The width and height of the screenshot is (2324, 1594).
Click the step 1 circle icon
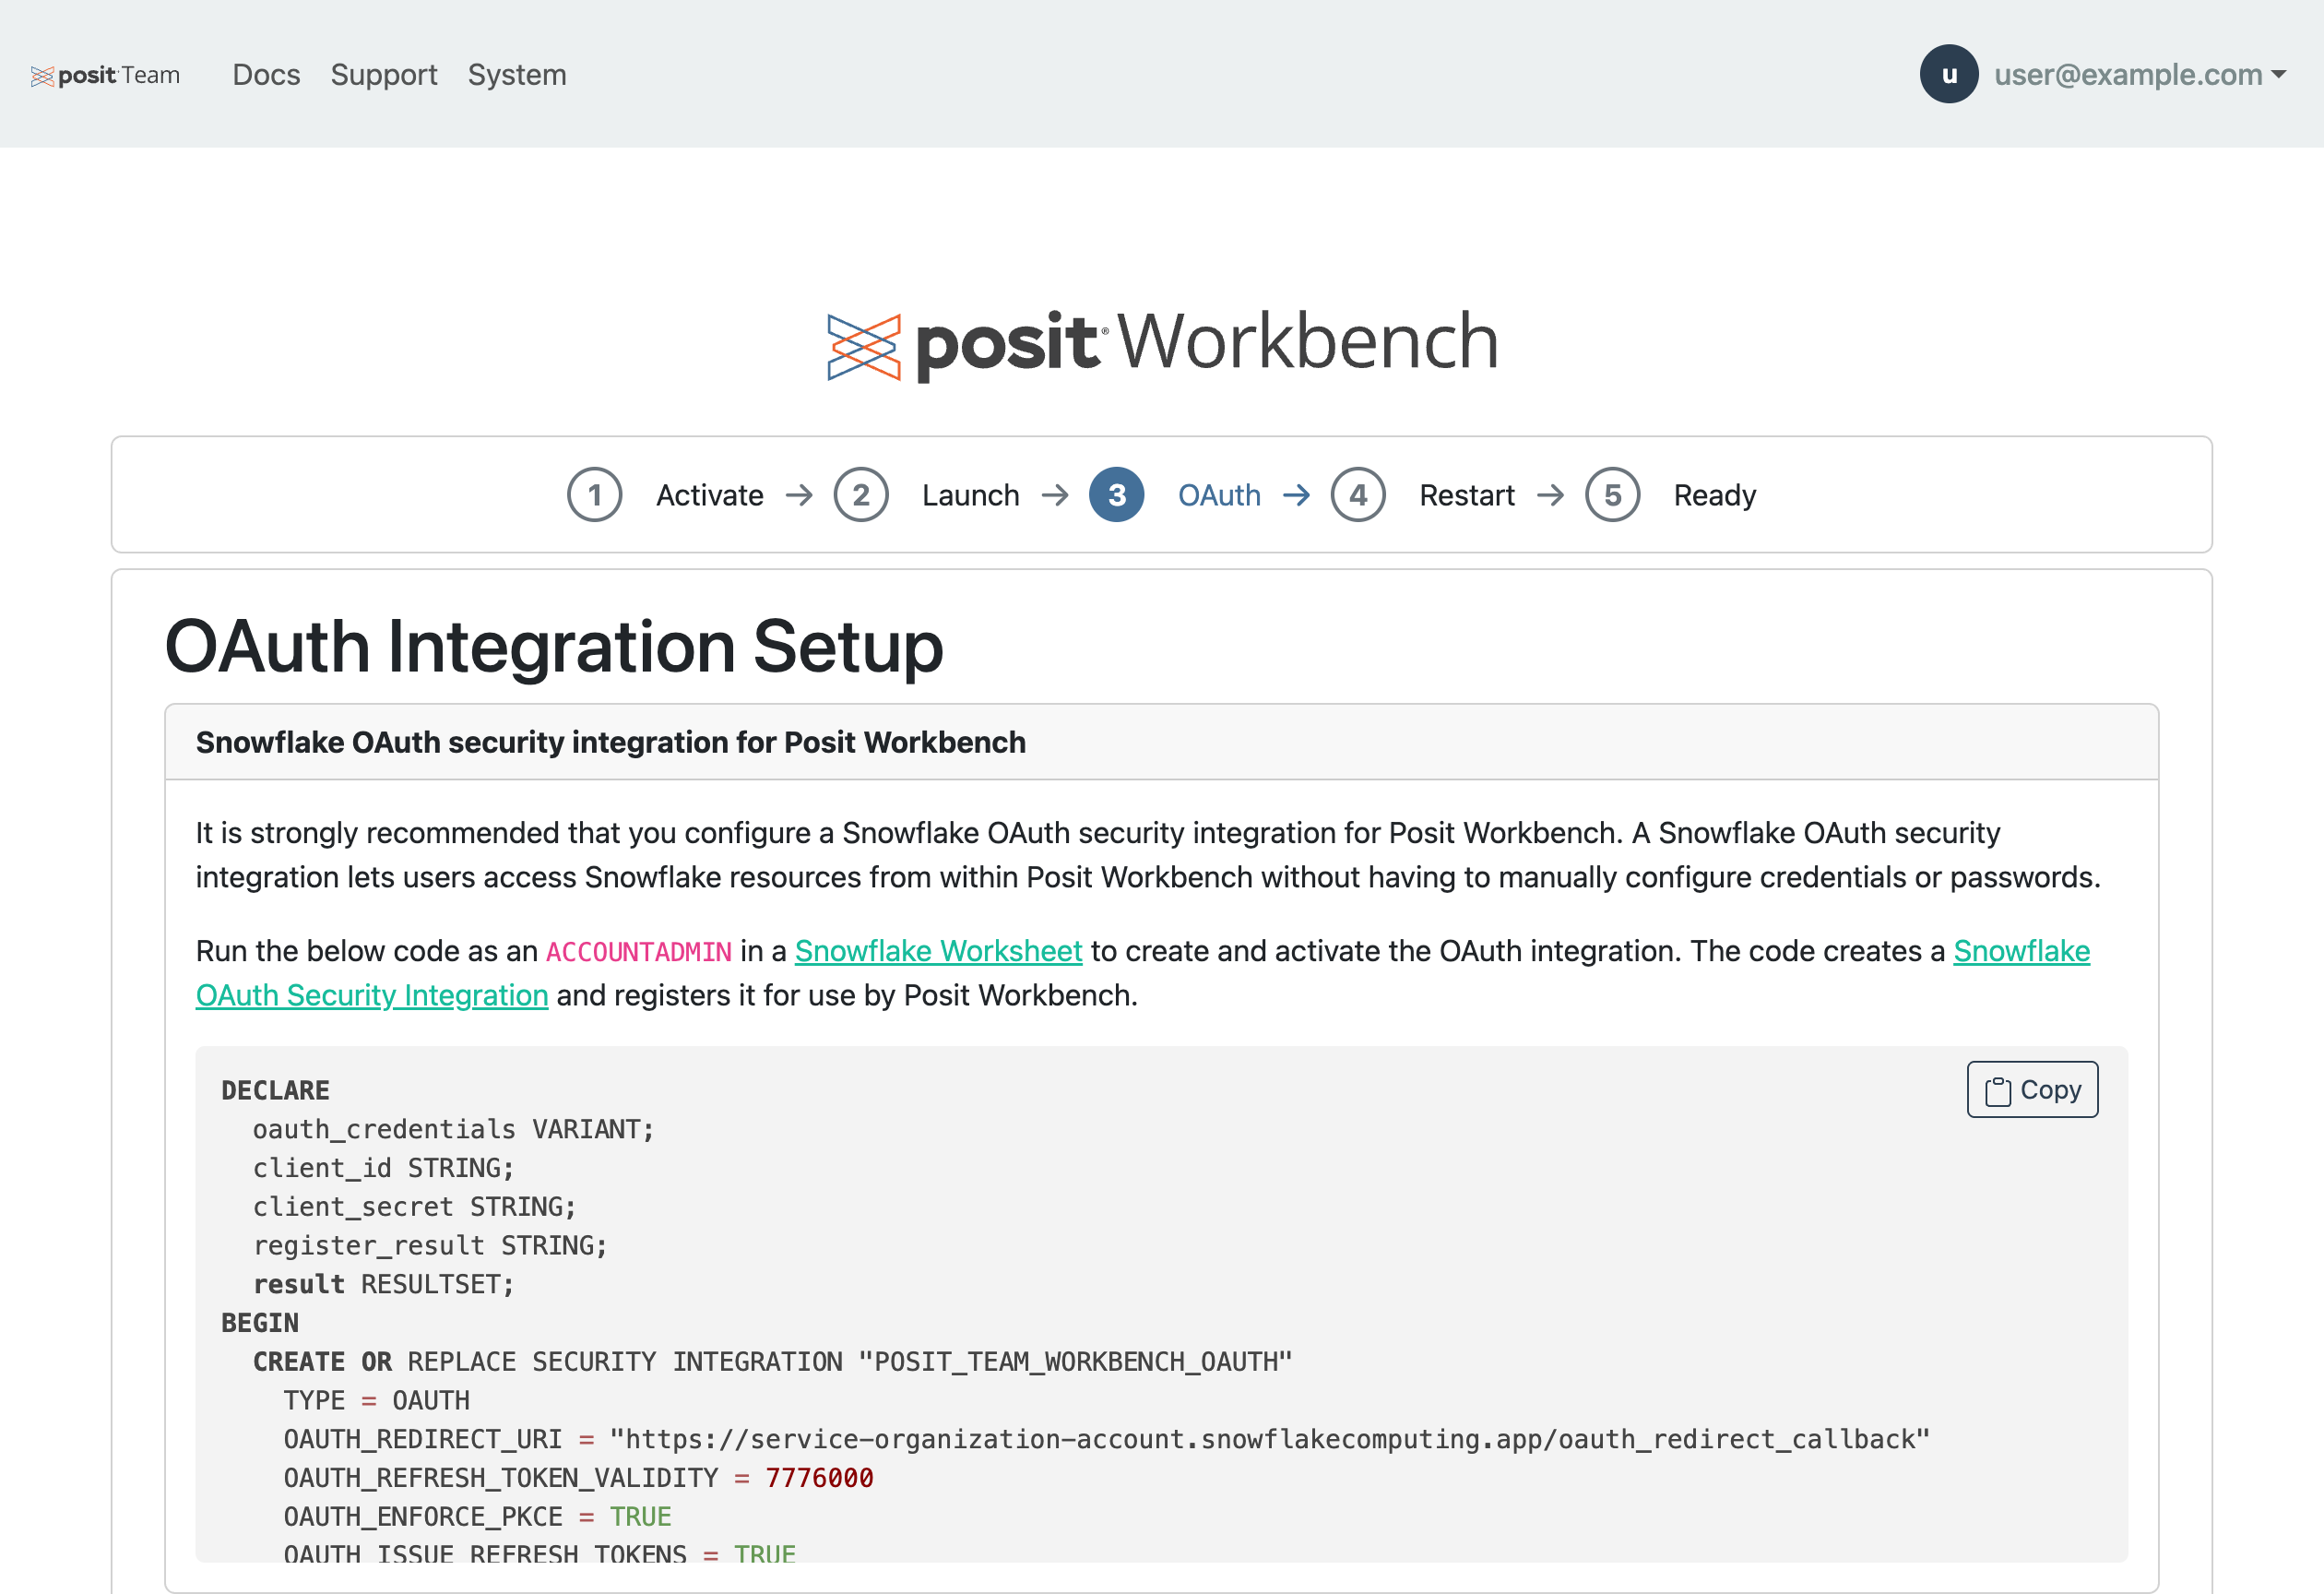coord(594,495)
